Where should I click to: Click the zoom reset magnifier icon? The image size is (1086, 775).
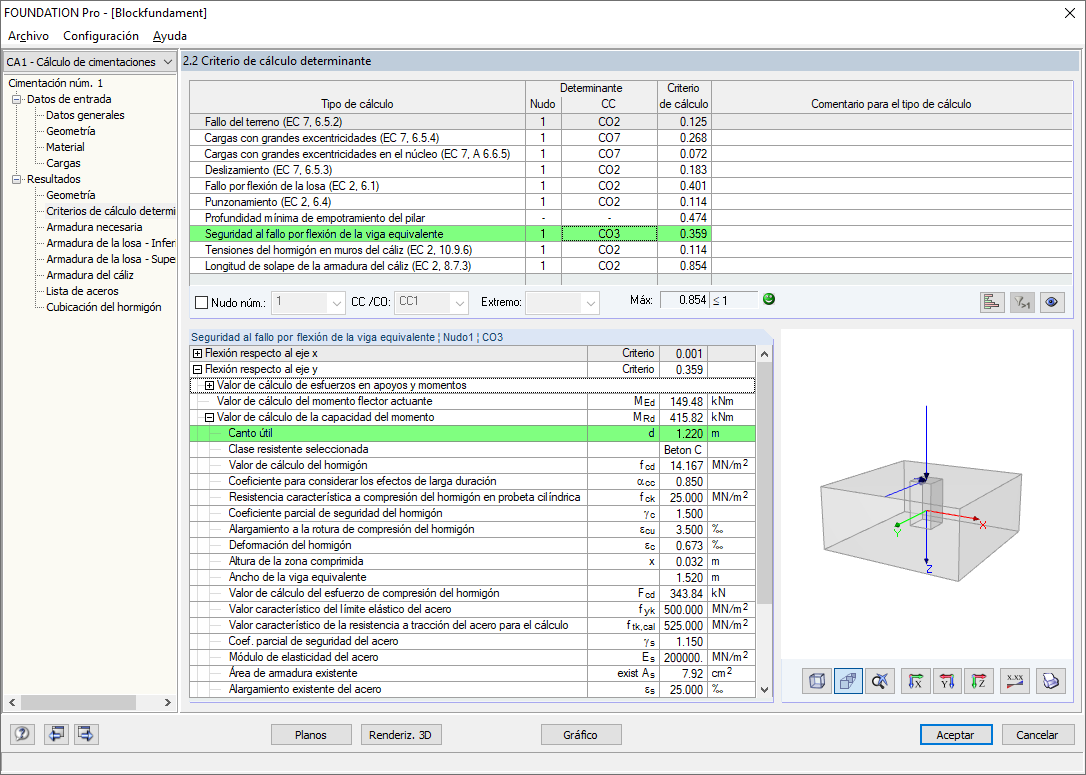[x=880, y=681]
